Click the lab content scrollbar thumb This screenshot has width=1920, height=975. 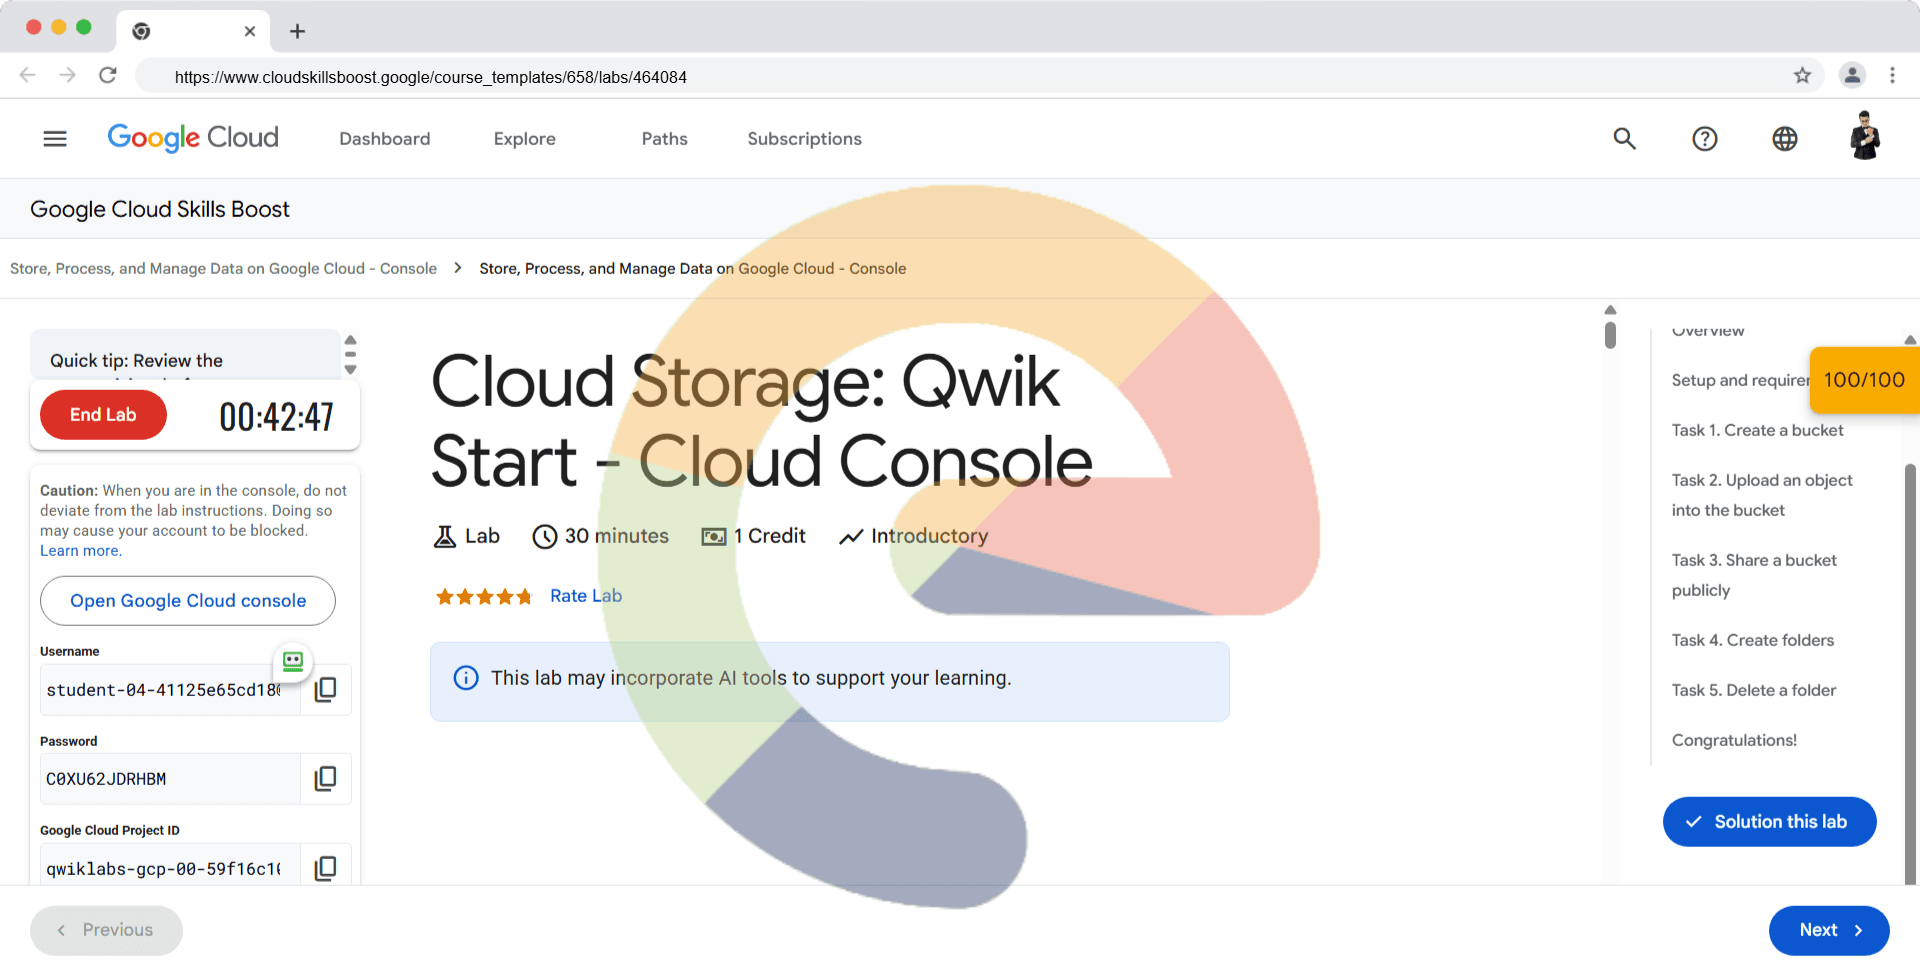(1610, 335)
